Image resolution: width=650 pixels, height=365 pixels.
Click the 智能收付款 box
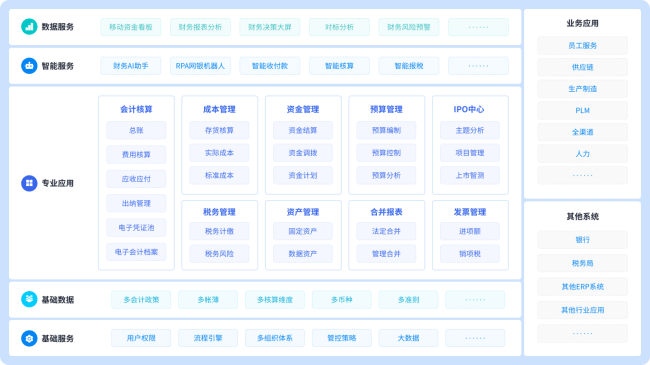coord(270,66)
